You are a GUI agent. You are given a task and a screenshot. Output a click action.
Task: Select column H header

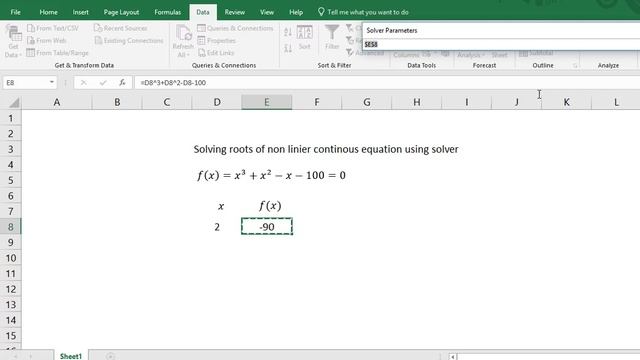click(x=417, y=102)
